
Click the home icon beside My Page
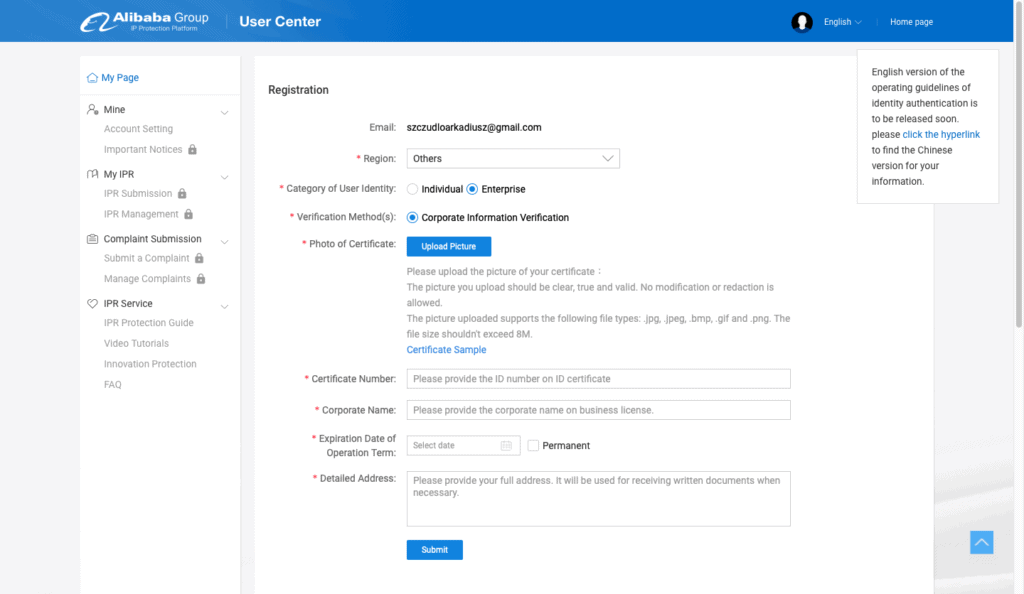pyautogui.click(x=92, y=78)
